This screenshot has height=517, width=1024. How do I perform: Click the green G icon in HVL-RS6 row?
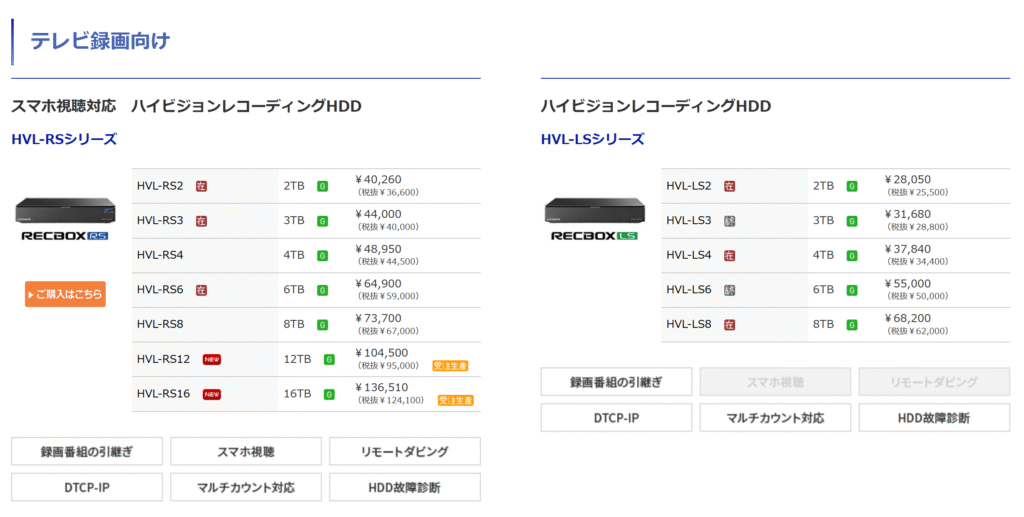pyautogui.click(x=323, y=290)
